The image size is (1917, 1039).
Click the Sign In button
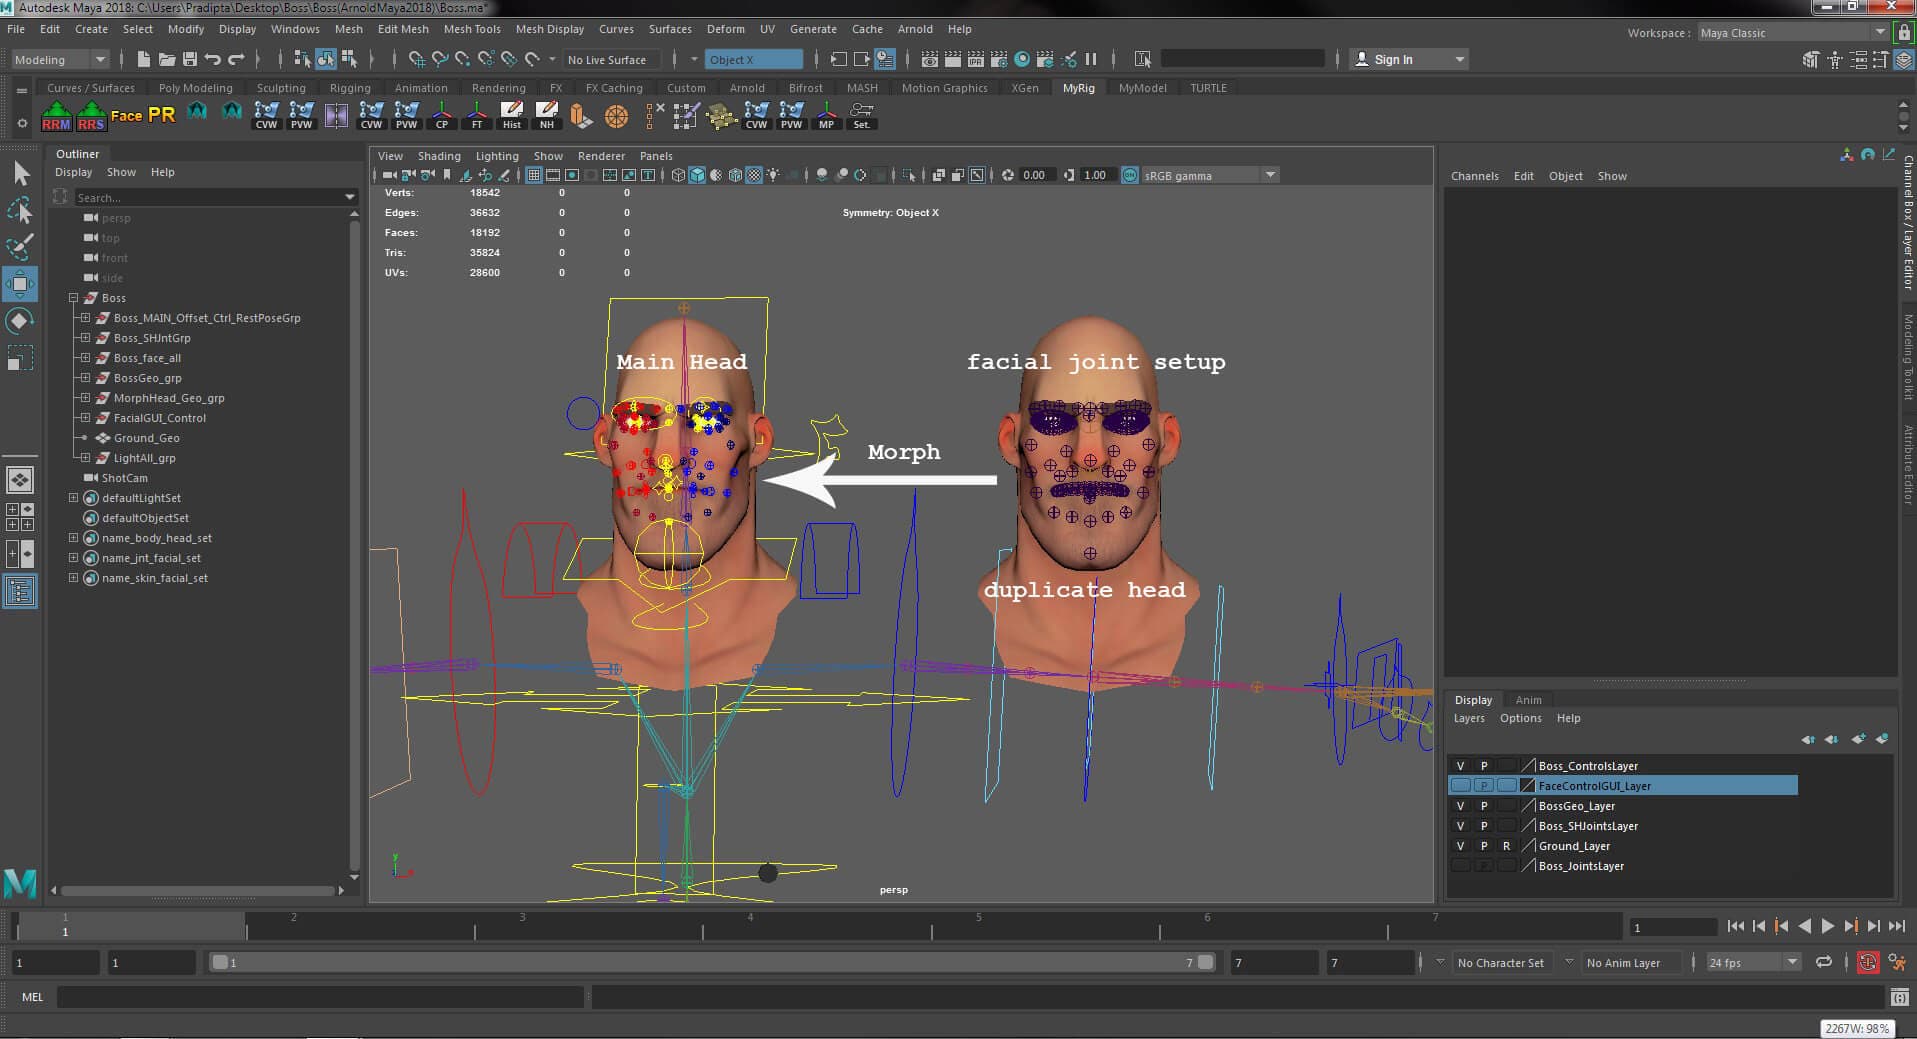click(x=1393, y=60)
